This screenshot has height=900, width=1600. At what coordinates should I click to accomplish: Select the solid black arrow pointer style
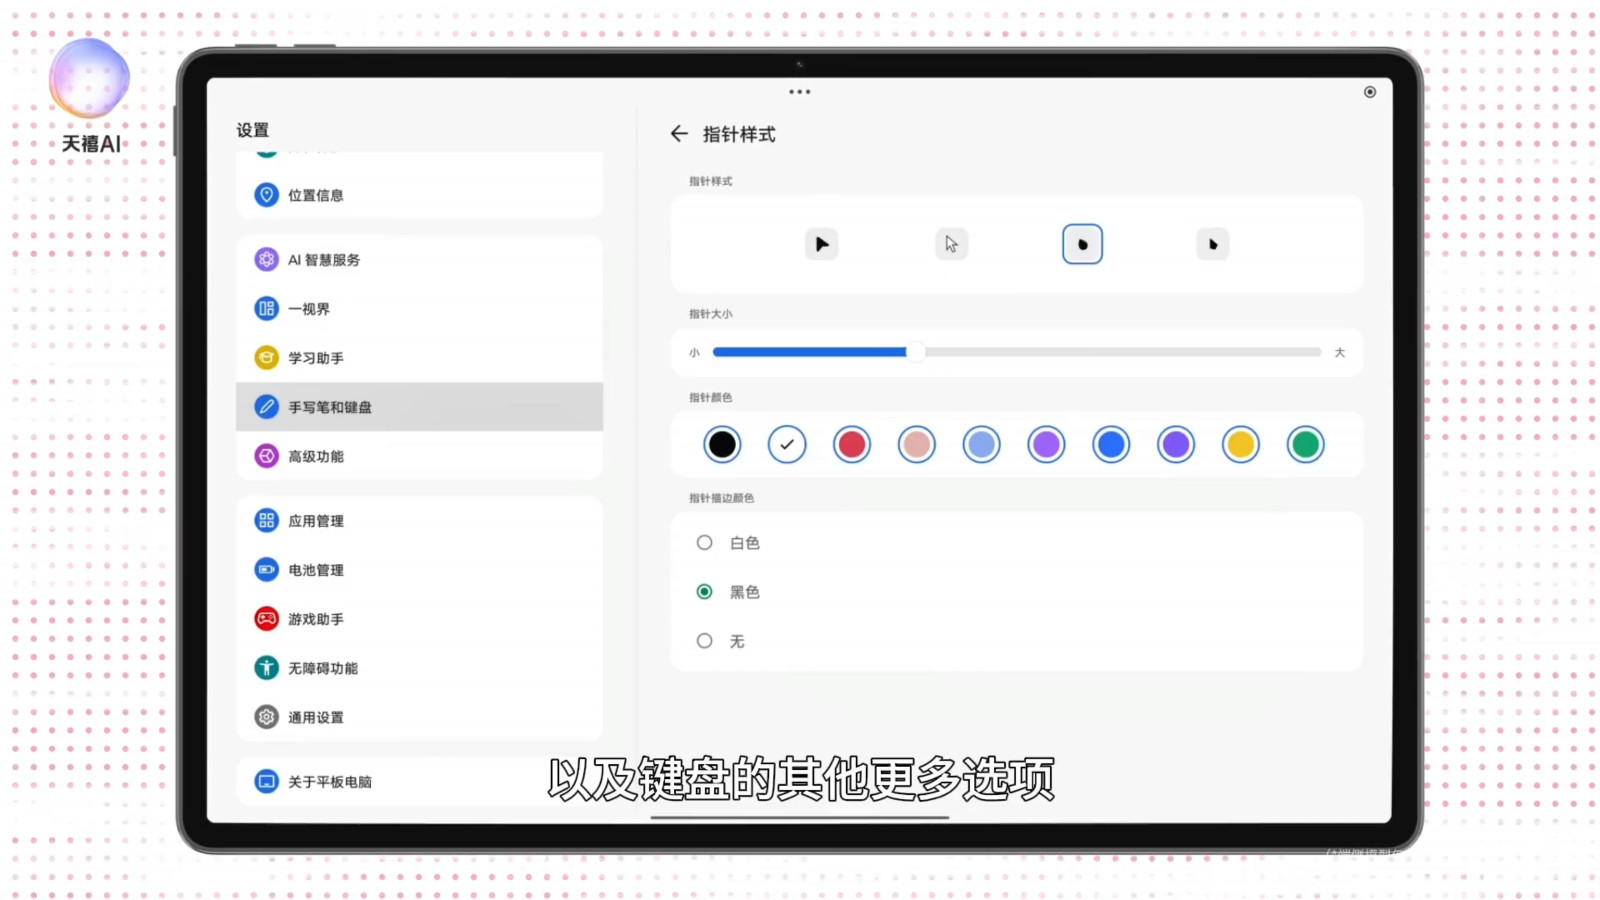click(821, 244)
